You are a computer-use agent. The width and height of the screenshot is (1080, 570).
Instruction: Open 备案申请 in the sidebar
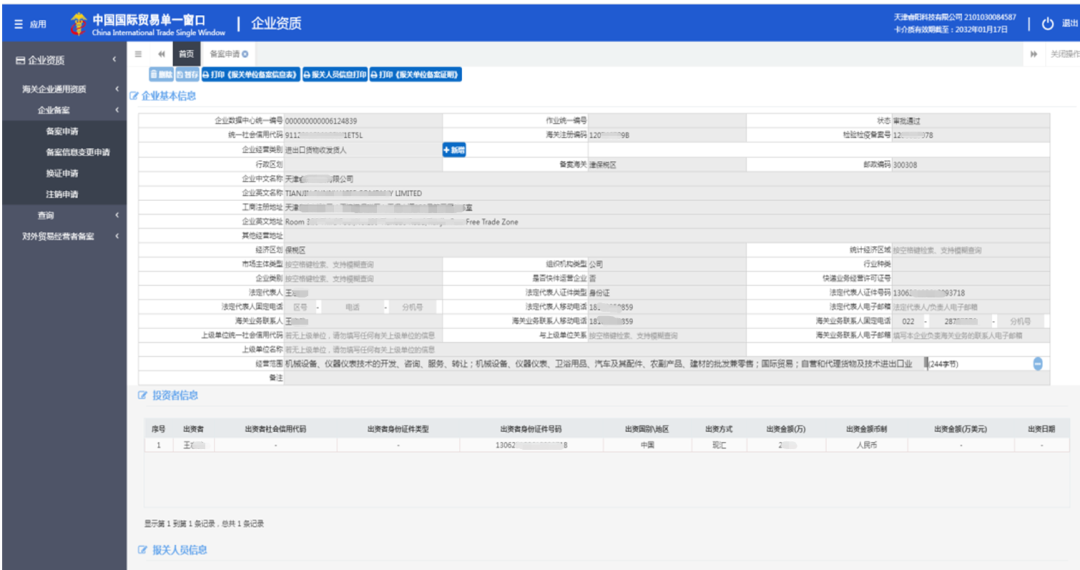(x=63, y=131)
